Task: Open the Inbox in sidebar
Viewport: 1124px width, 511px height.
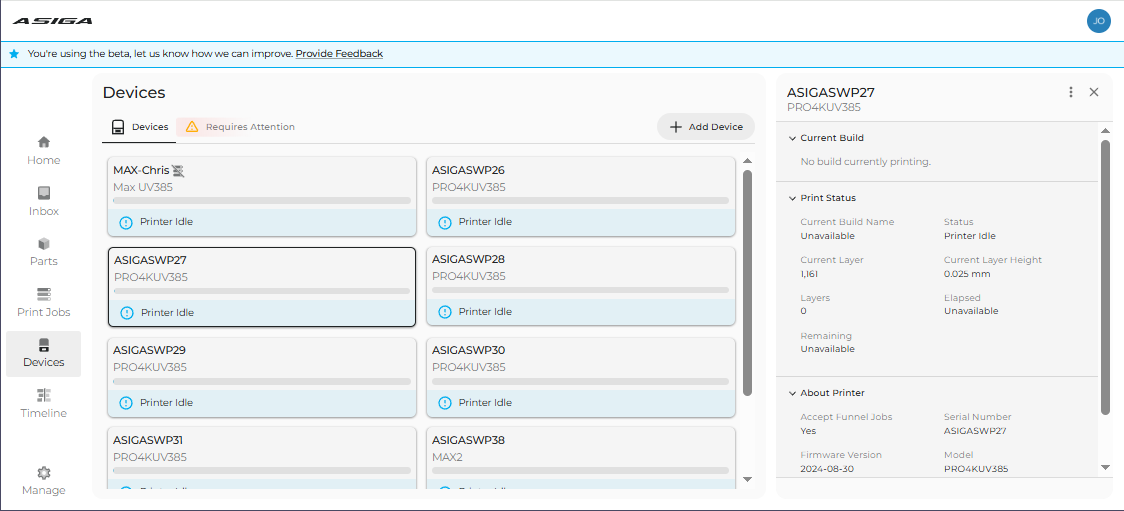Action: (44, 202)
